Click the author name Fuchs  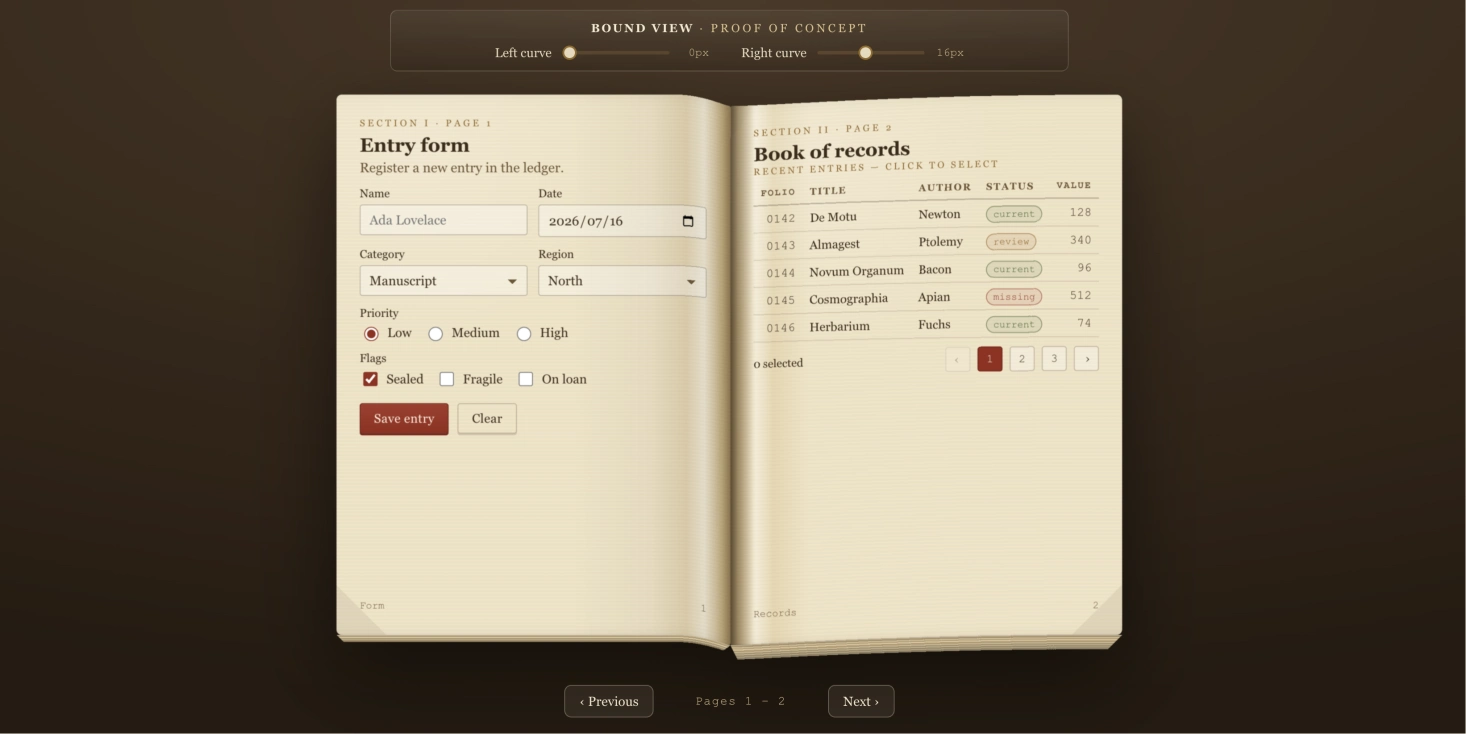[934, 325]
